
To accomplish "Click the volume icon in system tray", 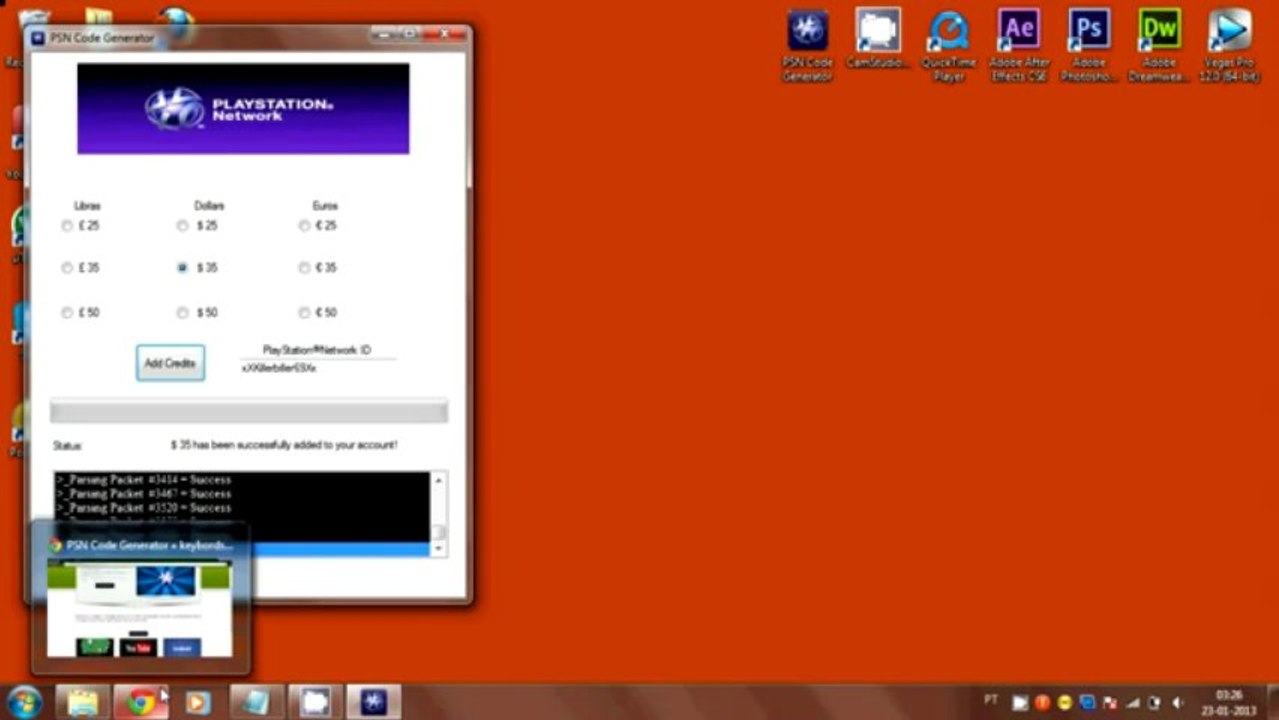I will click(1177, 703).
